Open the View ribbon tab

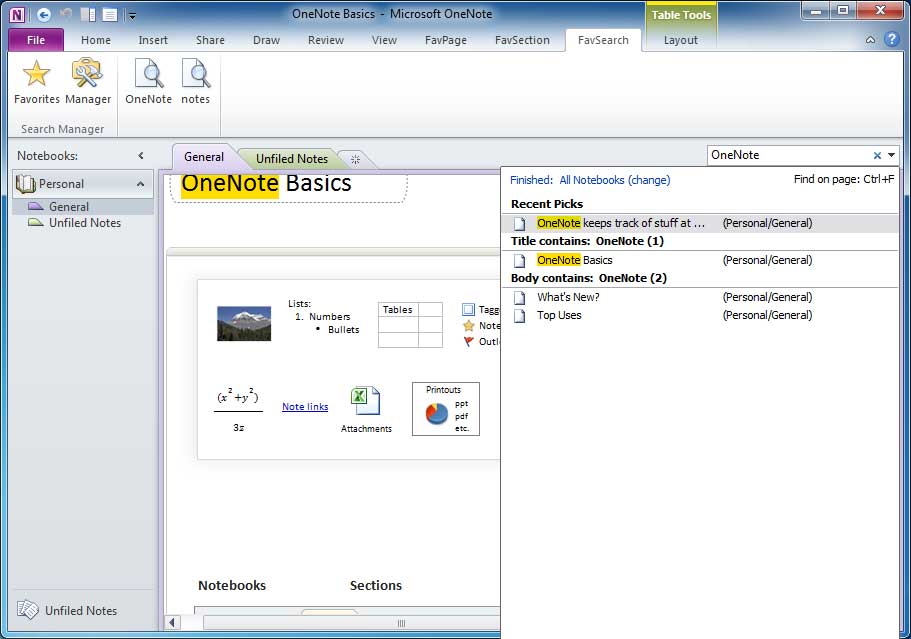(x=384, y=40)
